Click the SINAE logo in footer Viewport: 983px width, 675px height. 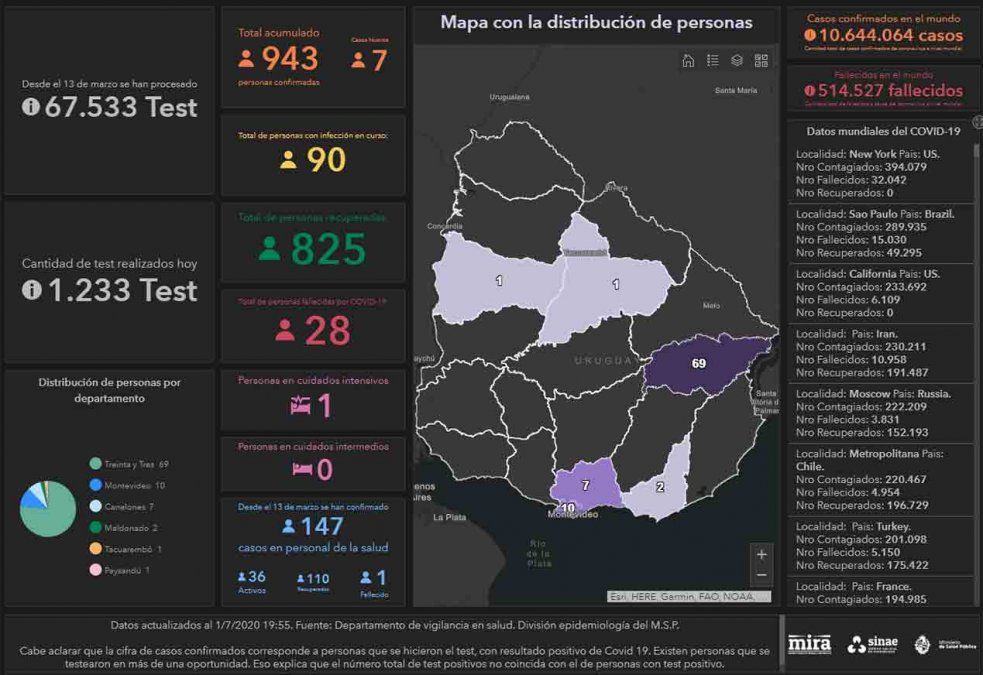(x=870, y=644)
